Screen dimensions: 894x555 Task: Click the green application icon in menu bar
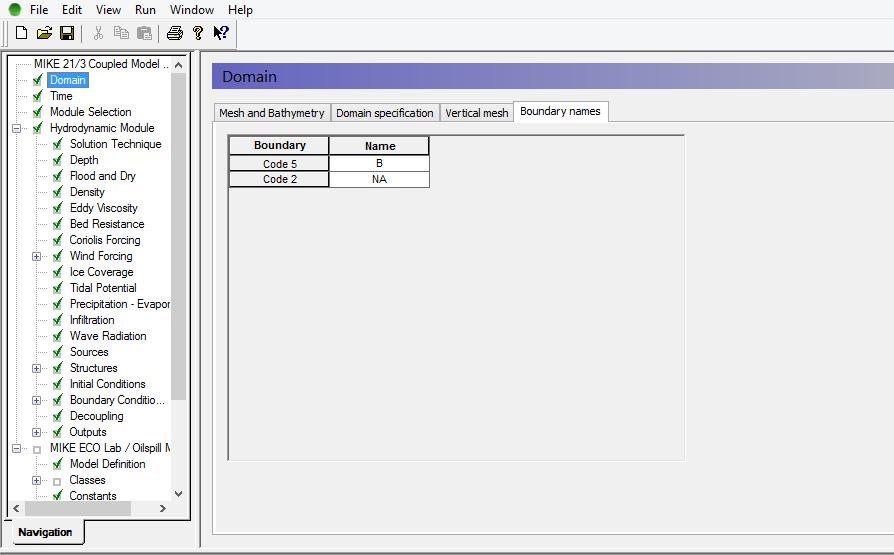click(15, 10)
